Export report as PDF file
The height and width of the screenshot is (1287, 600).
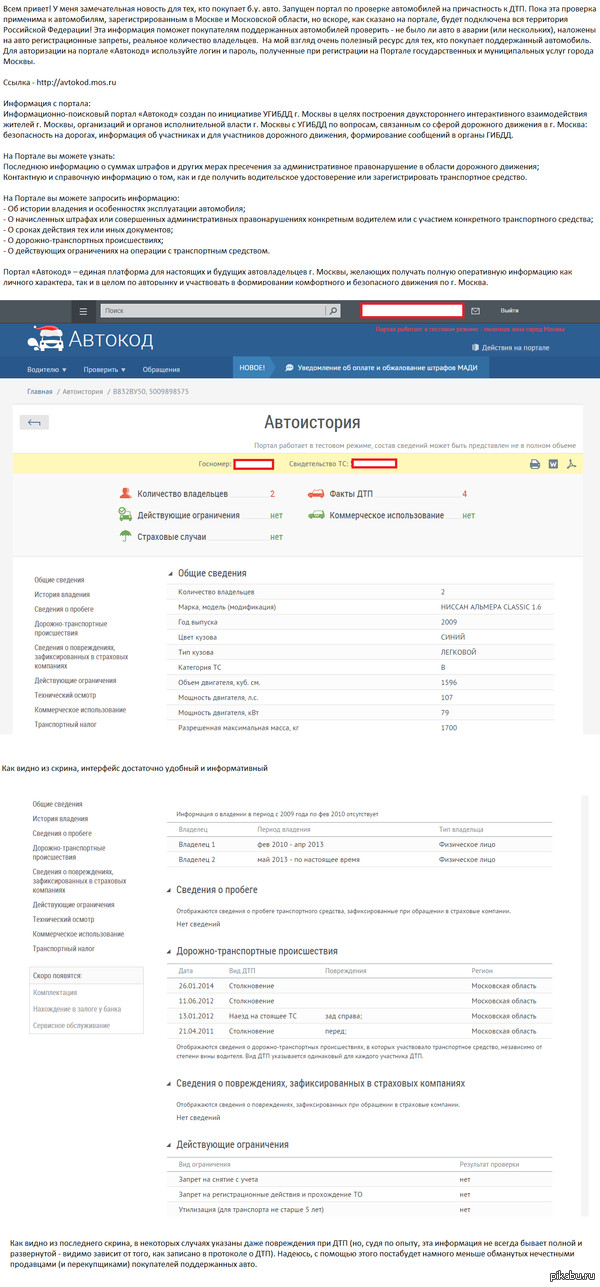[x=571, y=463]
